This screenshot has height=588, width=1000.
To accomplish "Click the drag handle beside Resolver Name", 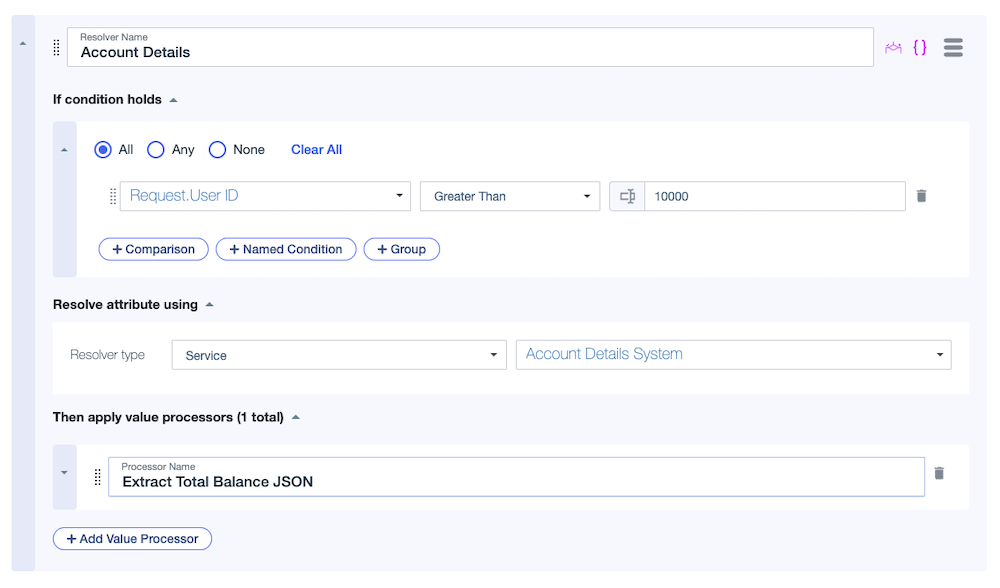I will click(55, 47).
